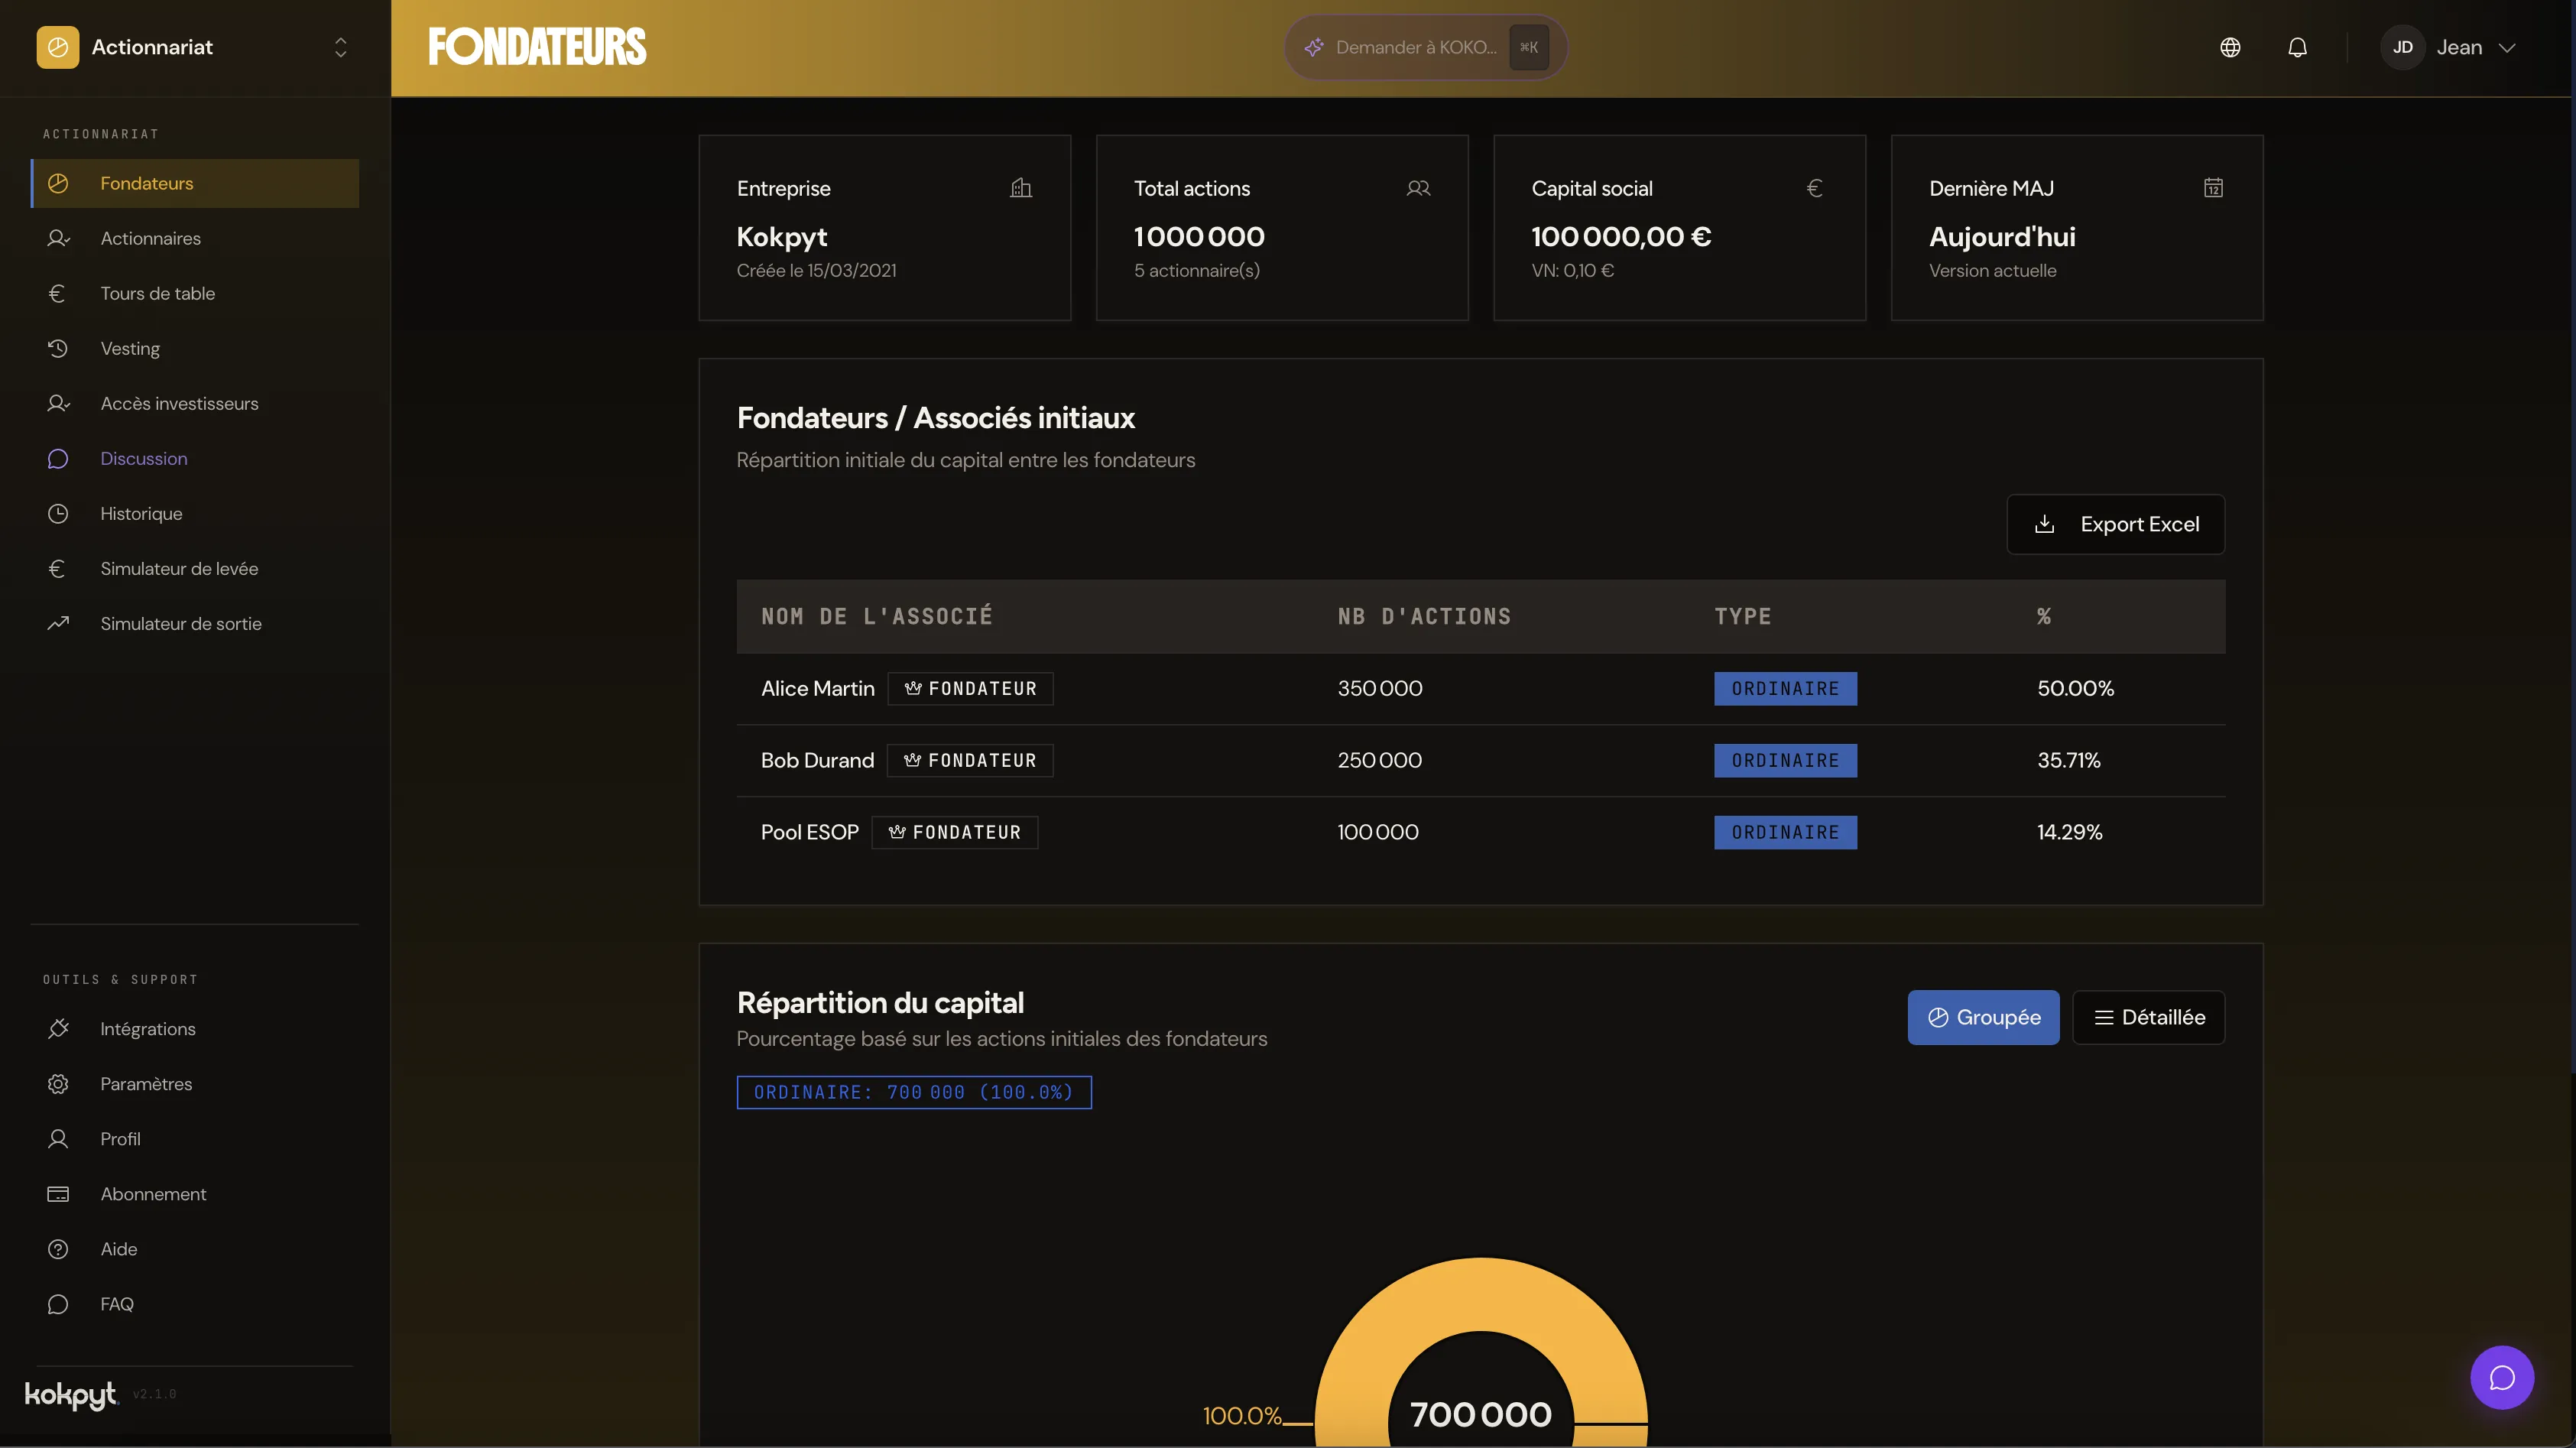Click the Abonnement card icon
Viewport: 2576px width, 1448px height.
[58, 1193]
